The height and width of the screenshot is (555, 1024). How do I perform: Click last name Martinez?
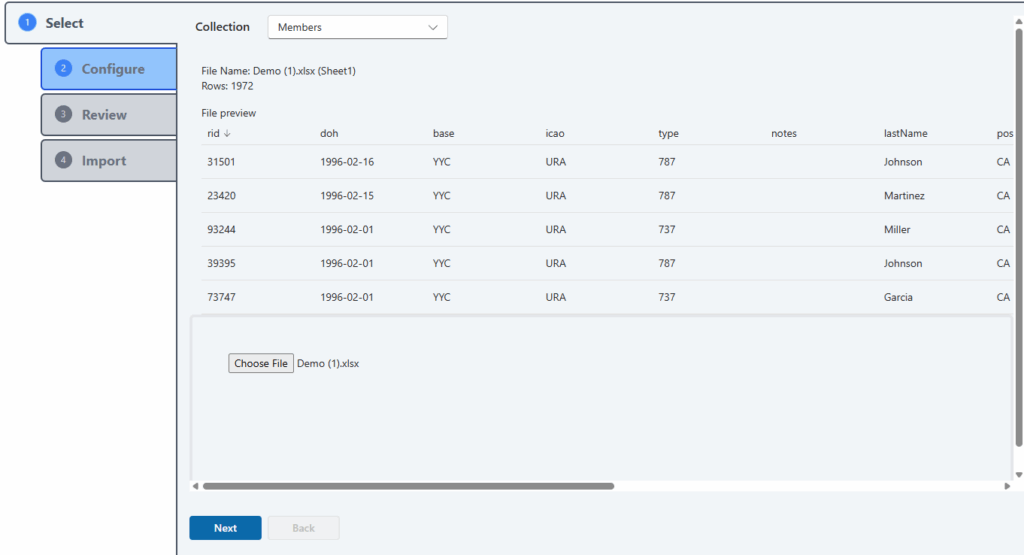click(x=904, y=196)
